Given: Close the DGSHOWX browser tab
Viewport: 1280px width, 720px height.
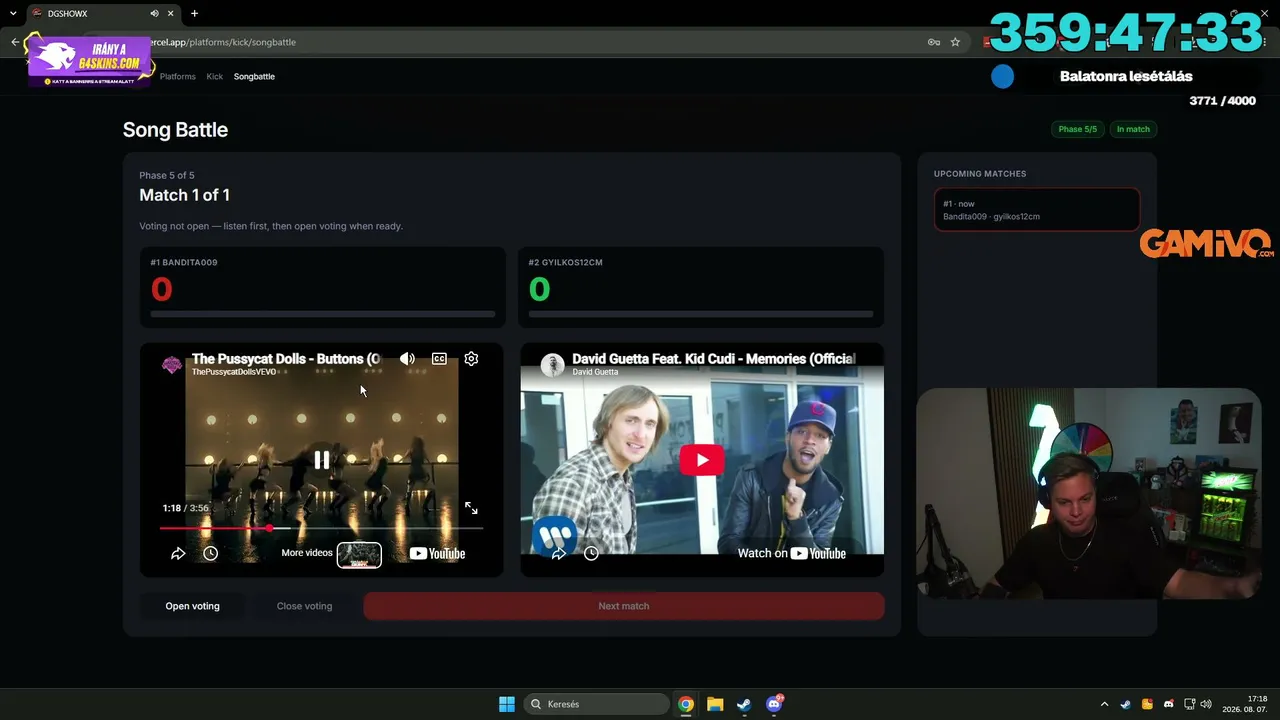Looking at the screenshot, I should tap(171, 14).
